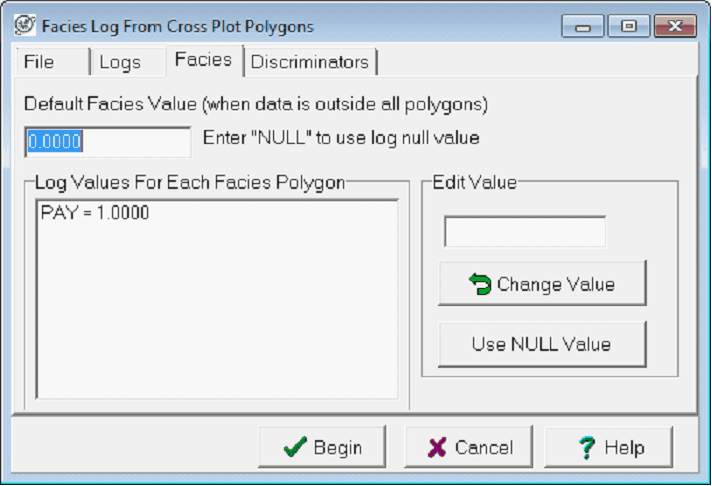Cancel the facies log dialog
The image size is (712, 486).
click(468, 447)
